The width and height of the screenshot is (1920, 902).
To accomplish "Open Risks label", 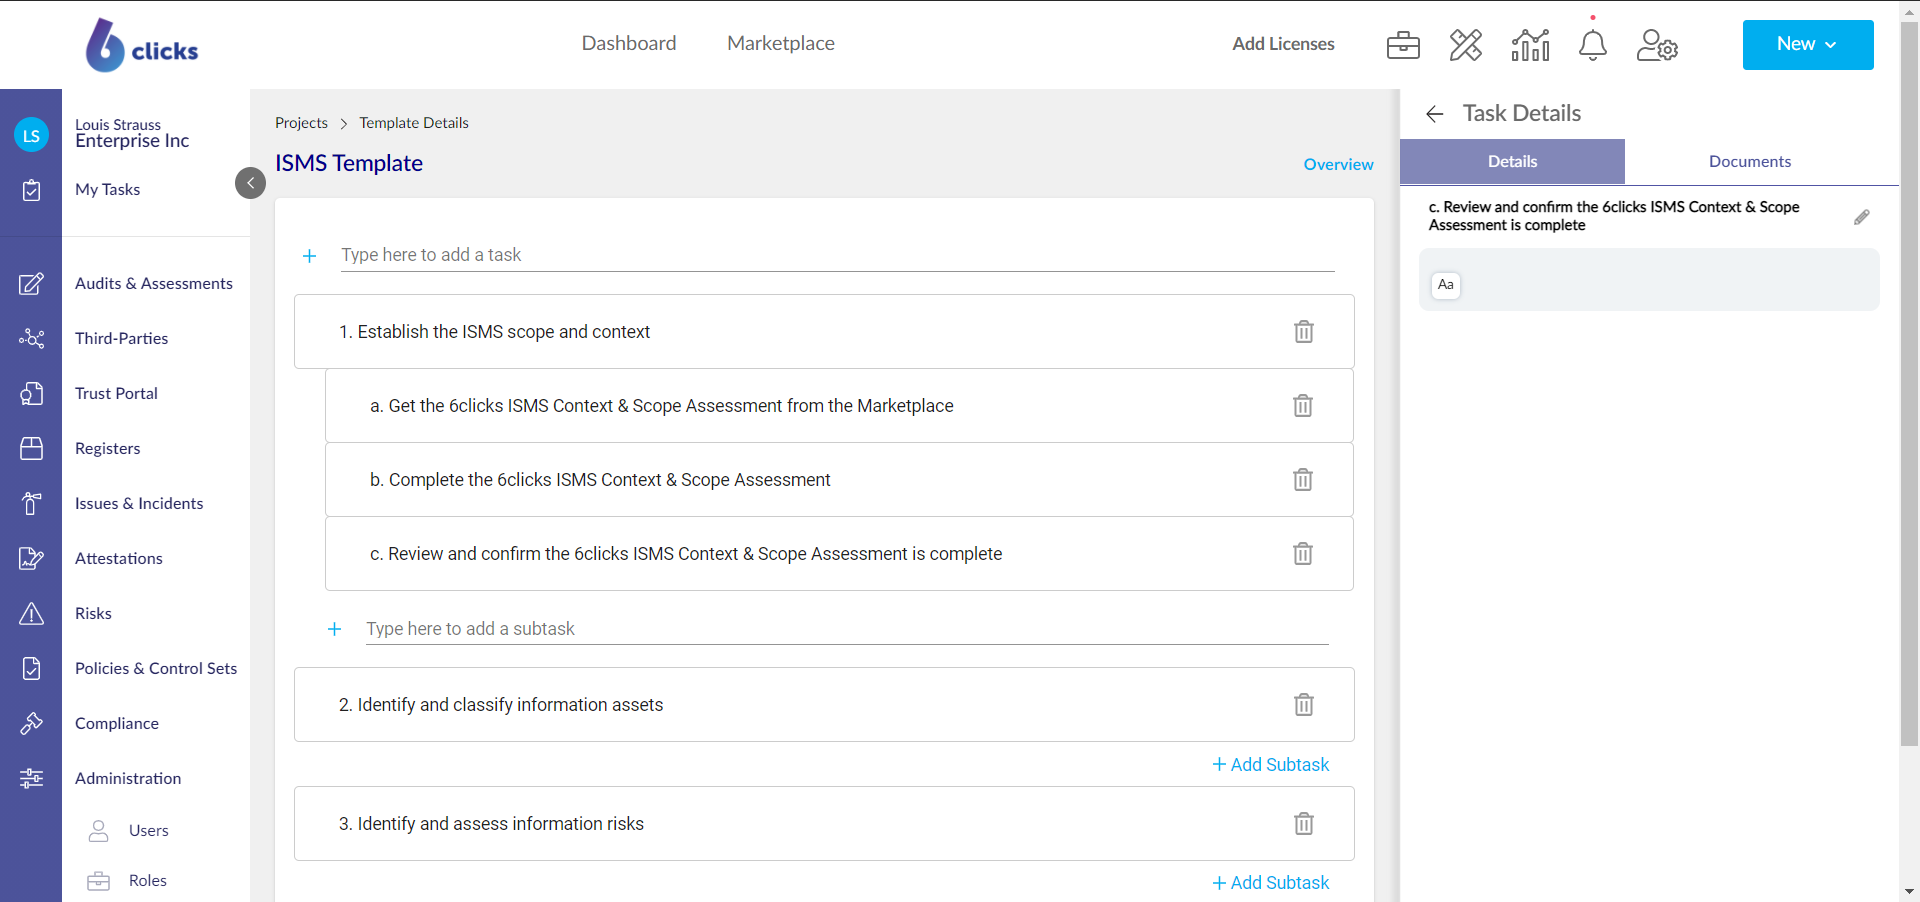I will (x=93, y=614).
